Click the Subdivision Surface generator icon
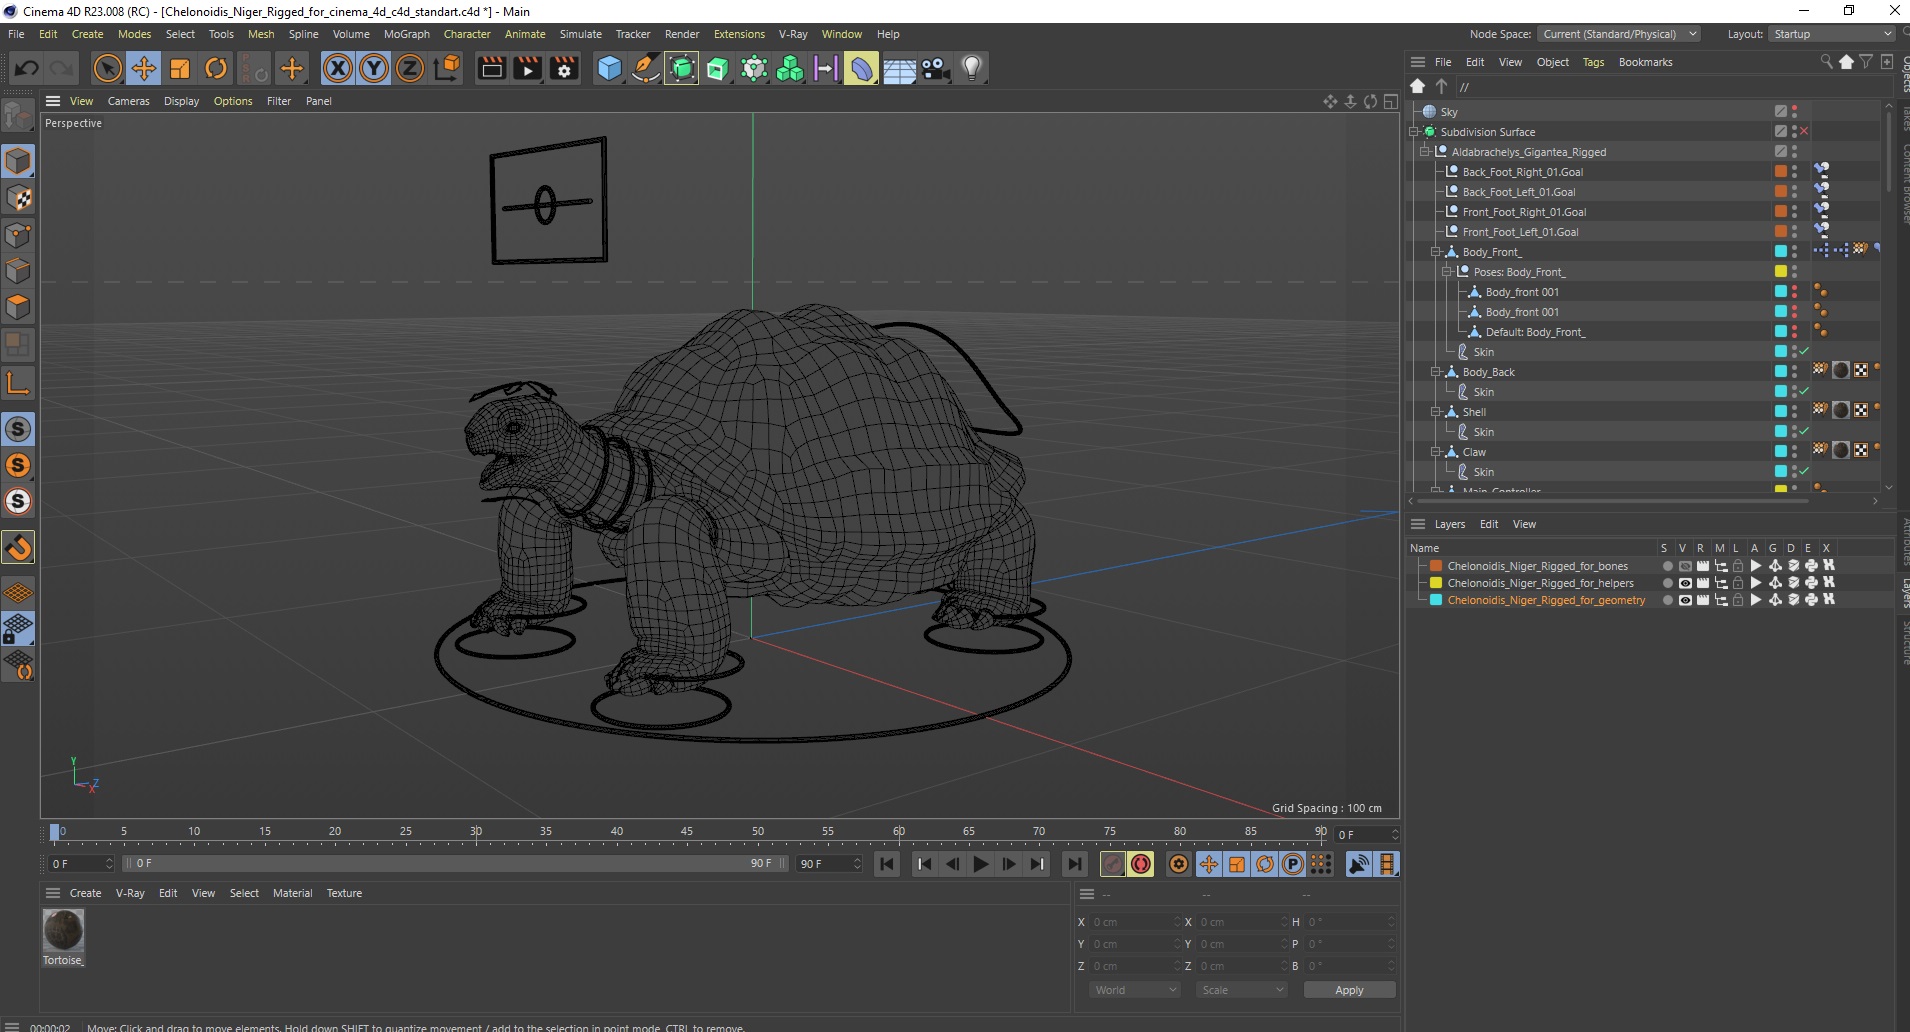This screenshot has width=1910, height=1032. pyautogui.click(x=682, y=68)
